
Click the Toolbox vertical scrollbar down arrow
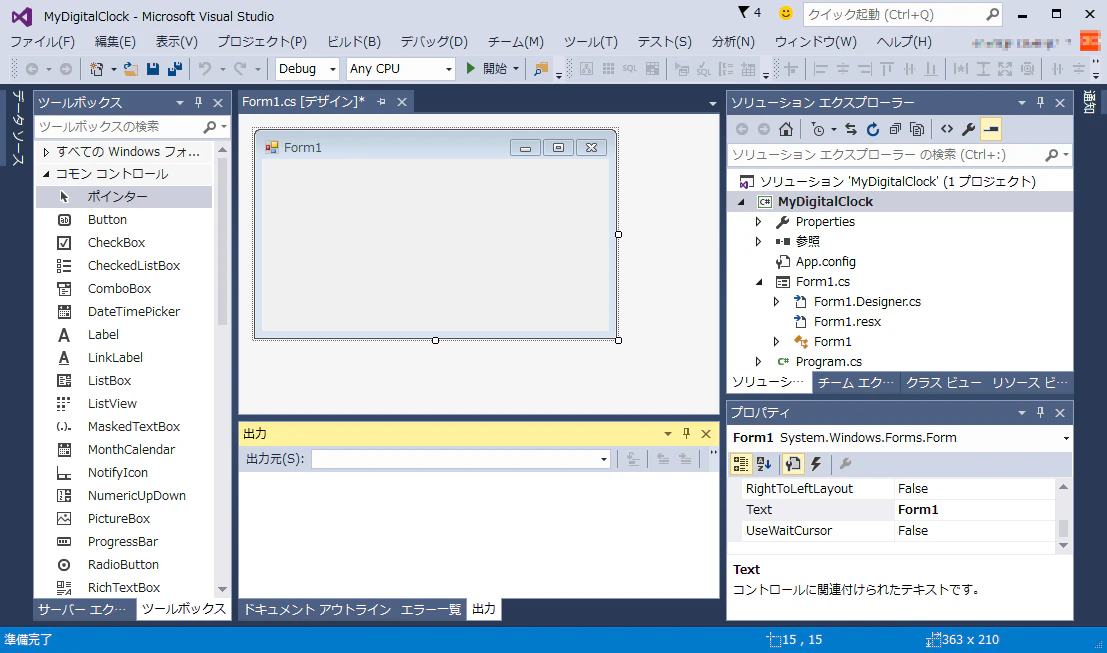pyautogui.click(x=222, y=589)
